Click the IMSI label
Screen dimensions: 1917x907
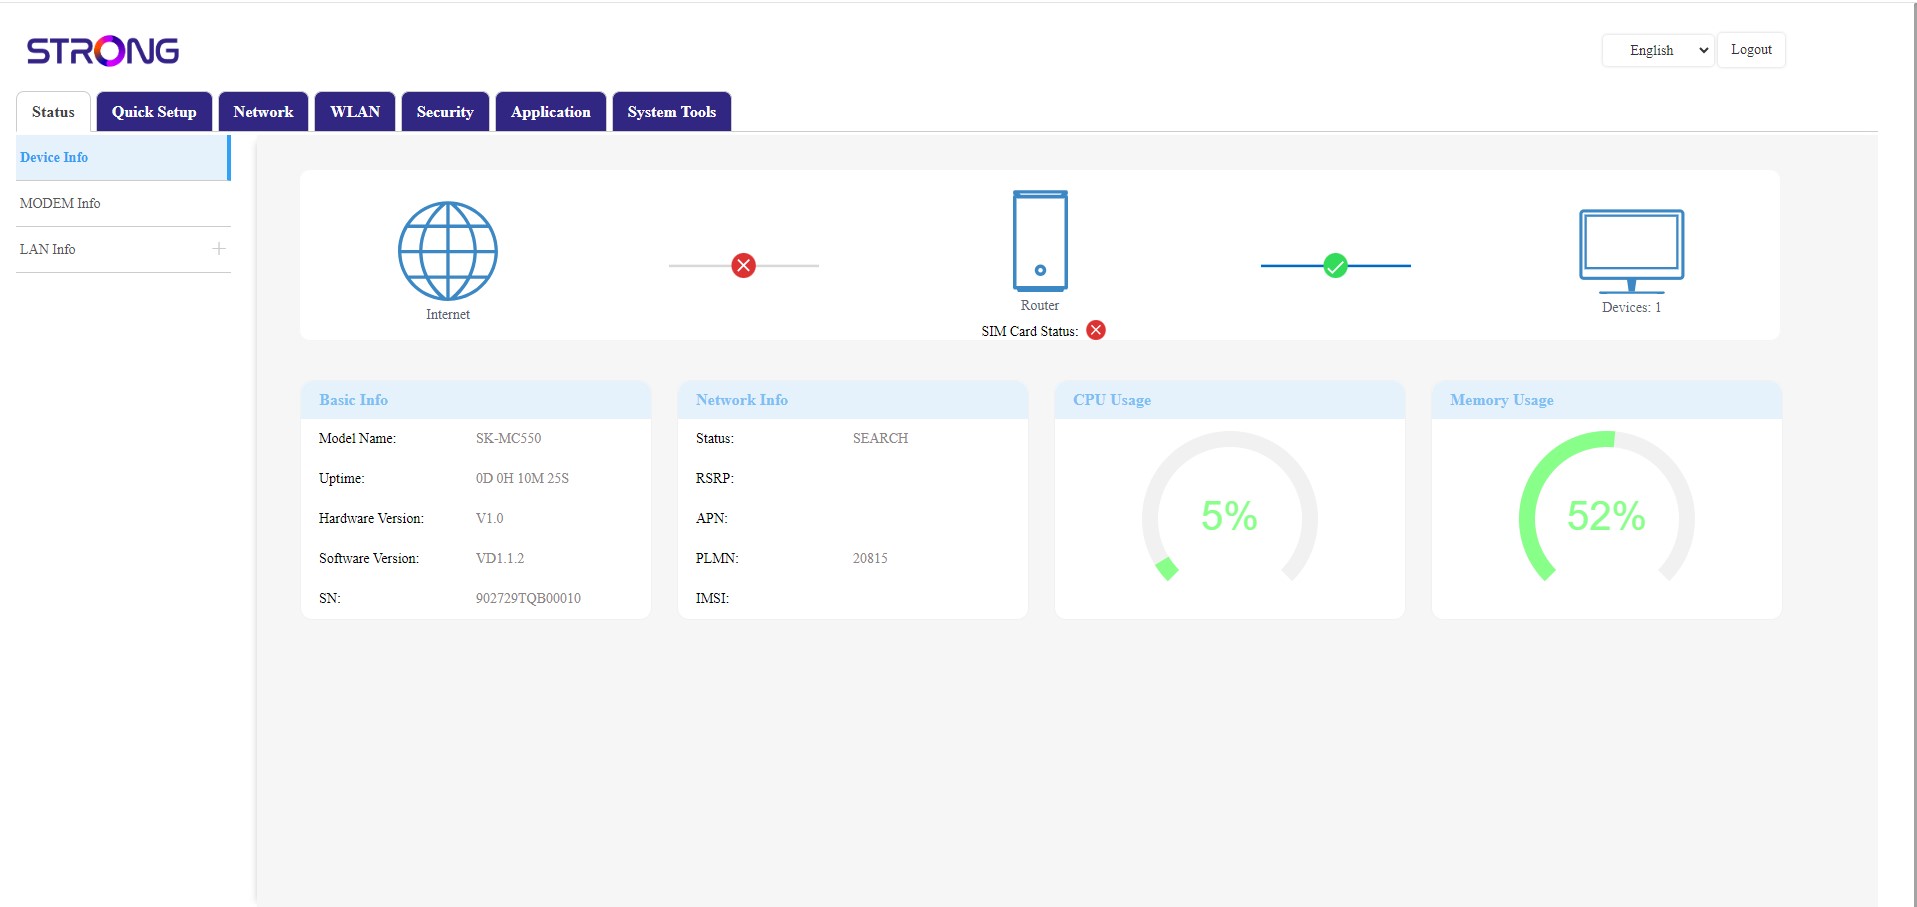tap(712, 598)
